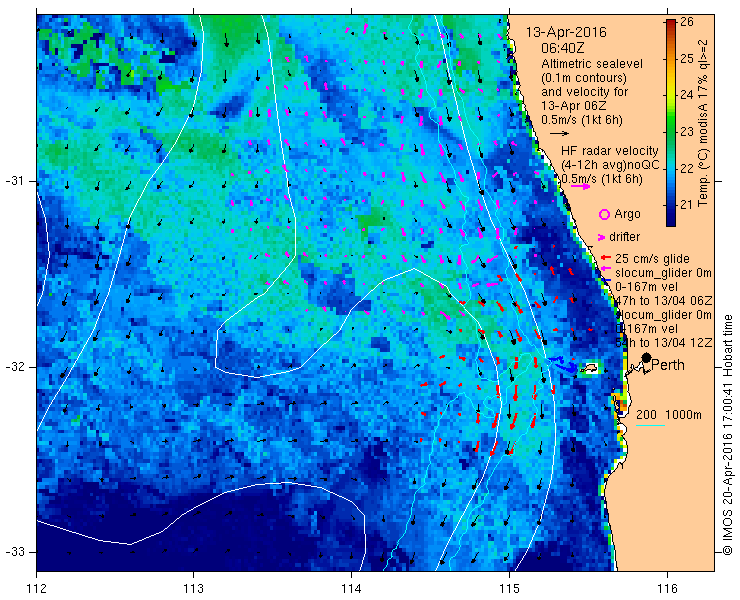Click the 'drifter' legend label

(x=624, y=237)
